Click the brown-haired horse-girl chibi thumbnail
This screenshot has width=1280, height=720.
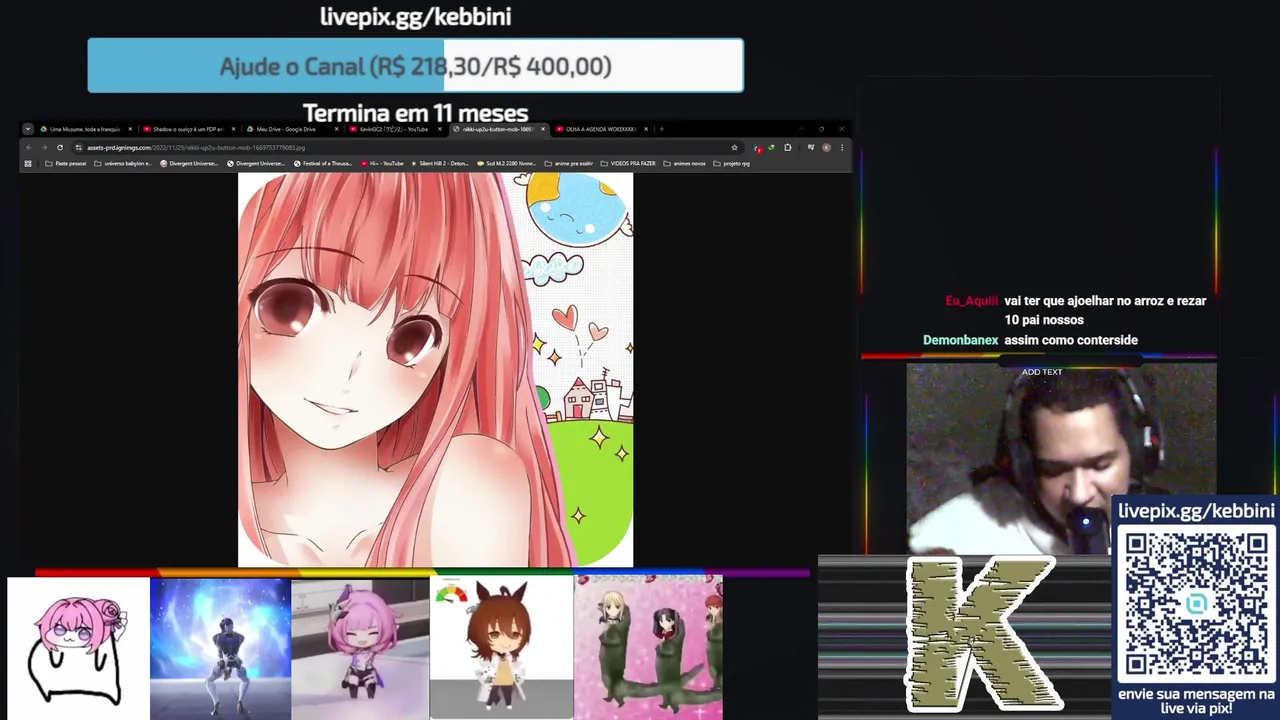pyautogui.click(x=501, y=648)
